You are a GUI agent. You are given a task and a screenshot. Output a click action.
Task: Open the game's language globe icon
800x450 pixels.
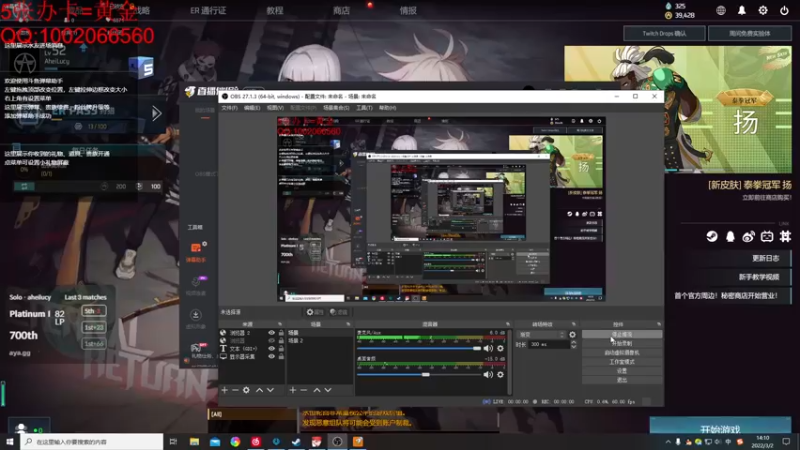click(x=720, y=10)
